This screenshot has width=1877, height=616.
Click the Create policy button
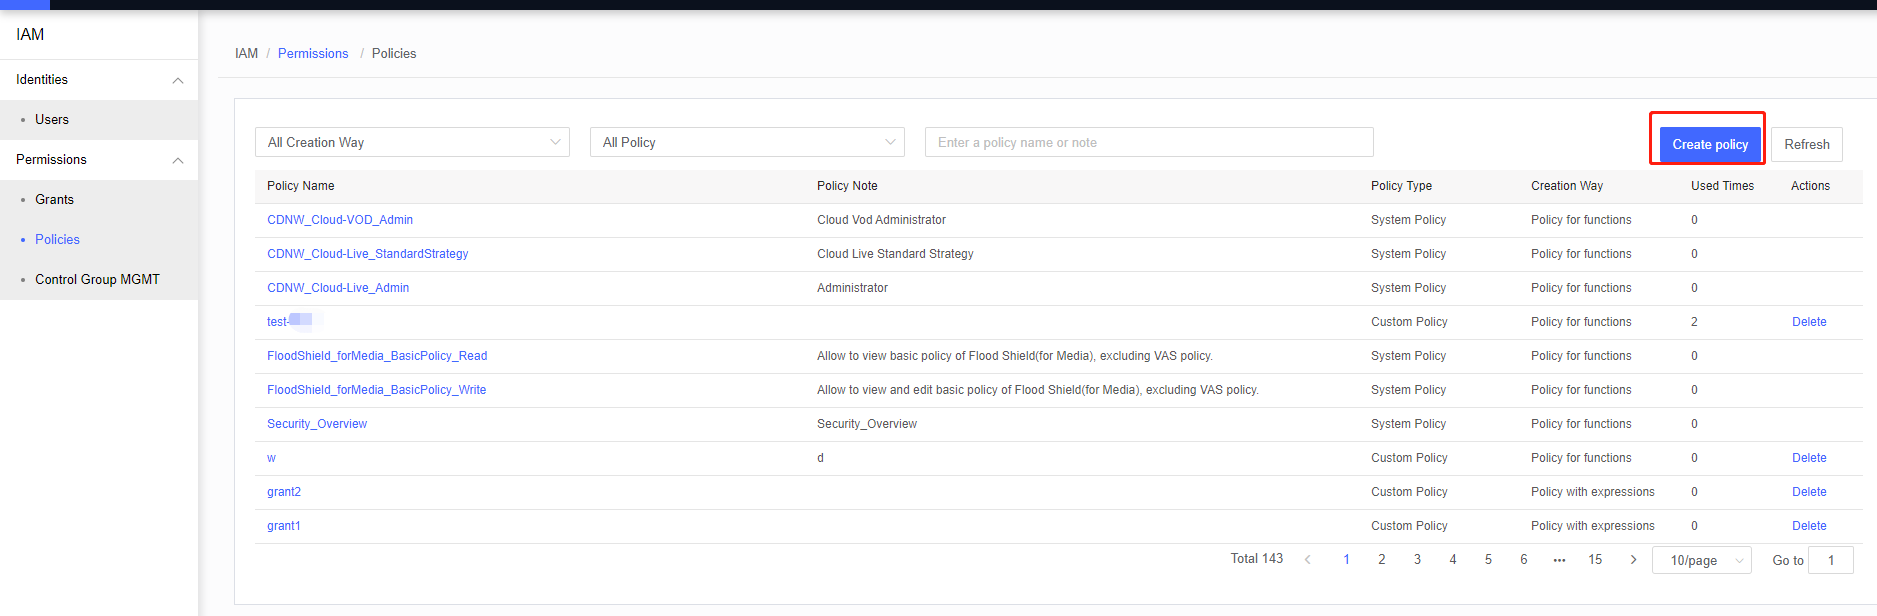tap(1709, 144)
